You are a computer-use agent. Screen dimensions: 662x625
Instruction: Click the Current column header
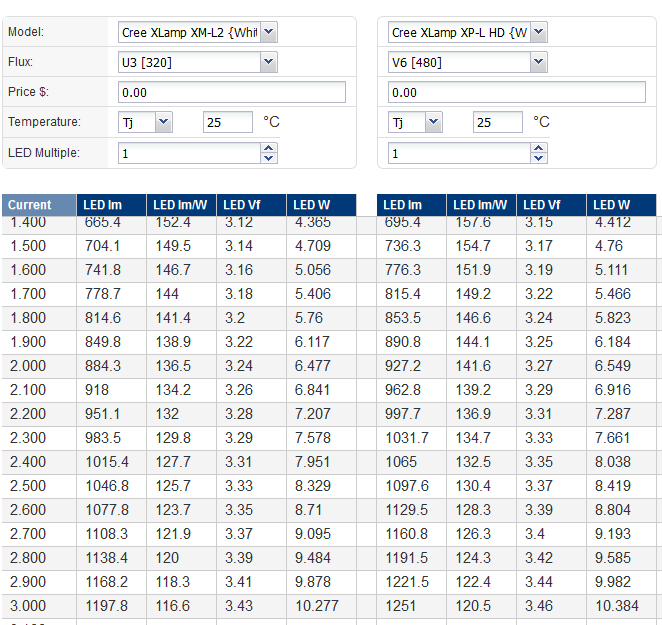(x=40, y=205)
